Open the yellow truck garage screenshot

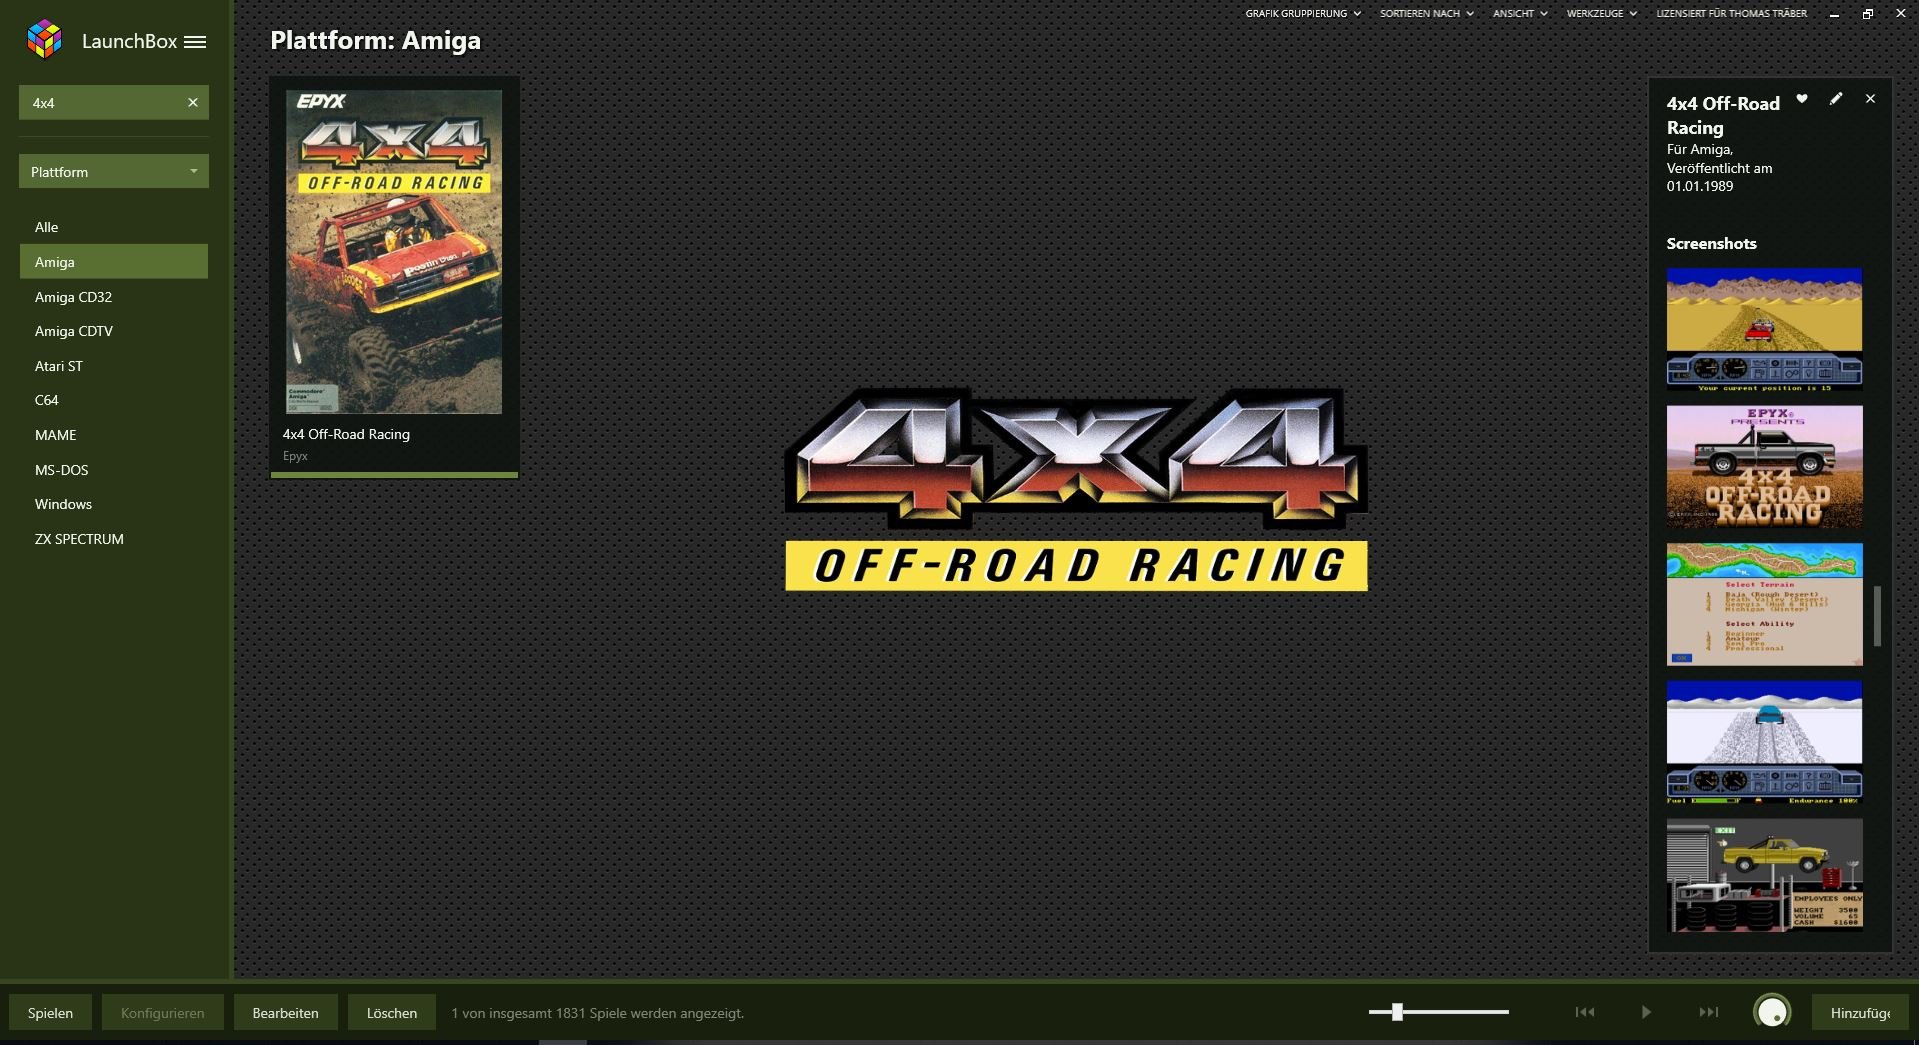(1764, 876)
